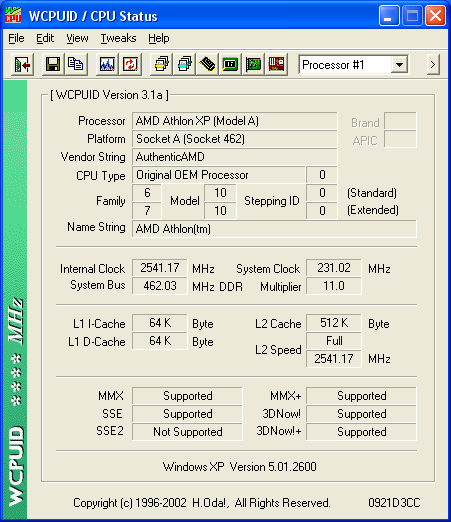Screen dimensions: 451x522
Task: Open the clock graph chart icon
Action: tap(107, 64)
